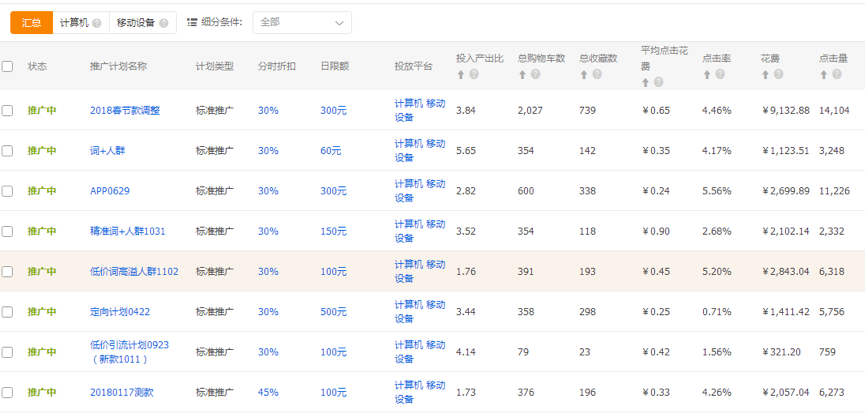Image resolution: width=865 pixels, height=414 pixels.
Task: Click 推广中 status of 低价词高溢人群1102
Action: click(x=42, y=271)
